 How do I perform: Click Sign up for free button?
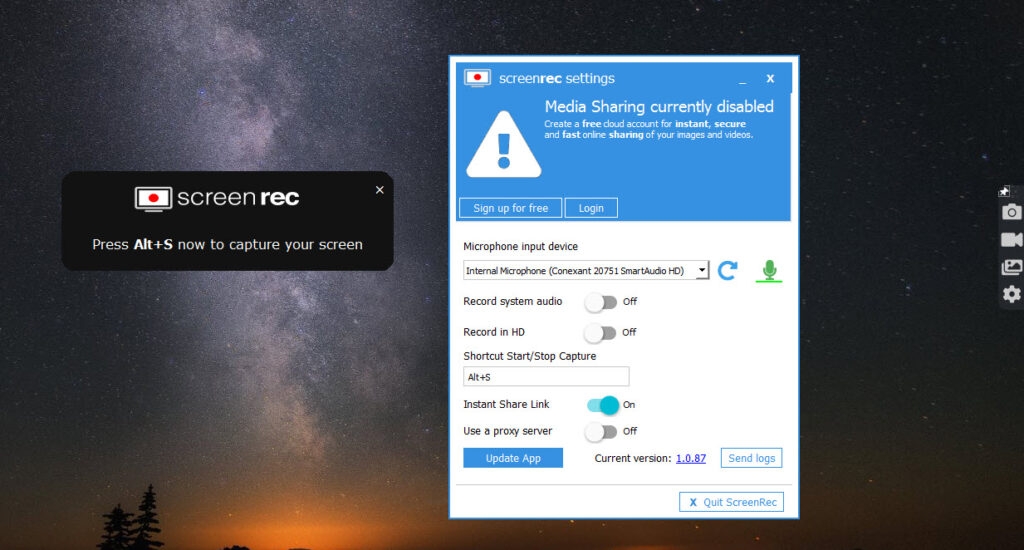point(511,208)
